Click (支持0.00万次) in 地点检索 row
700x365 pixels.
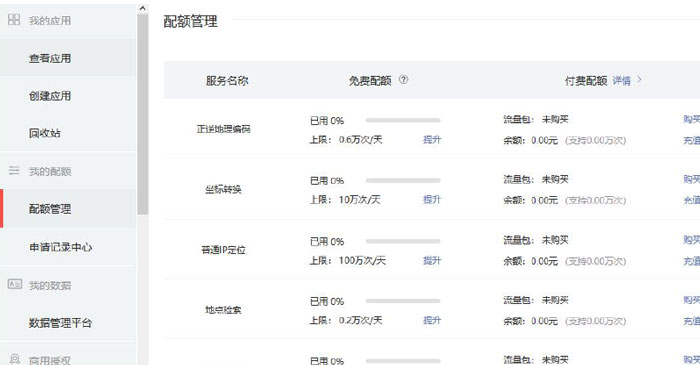pyautogui.click(x=596, y=321)
